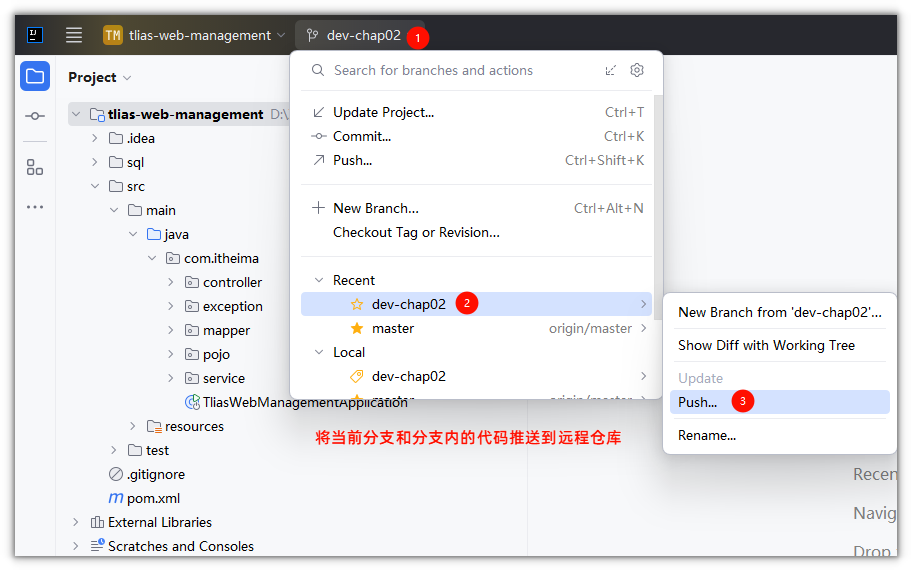
Task: Expand the resources folder
Action: 133,426
